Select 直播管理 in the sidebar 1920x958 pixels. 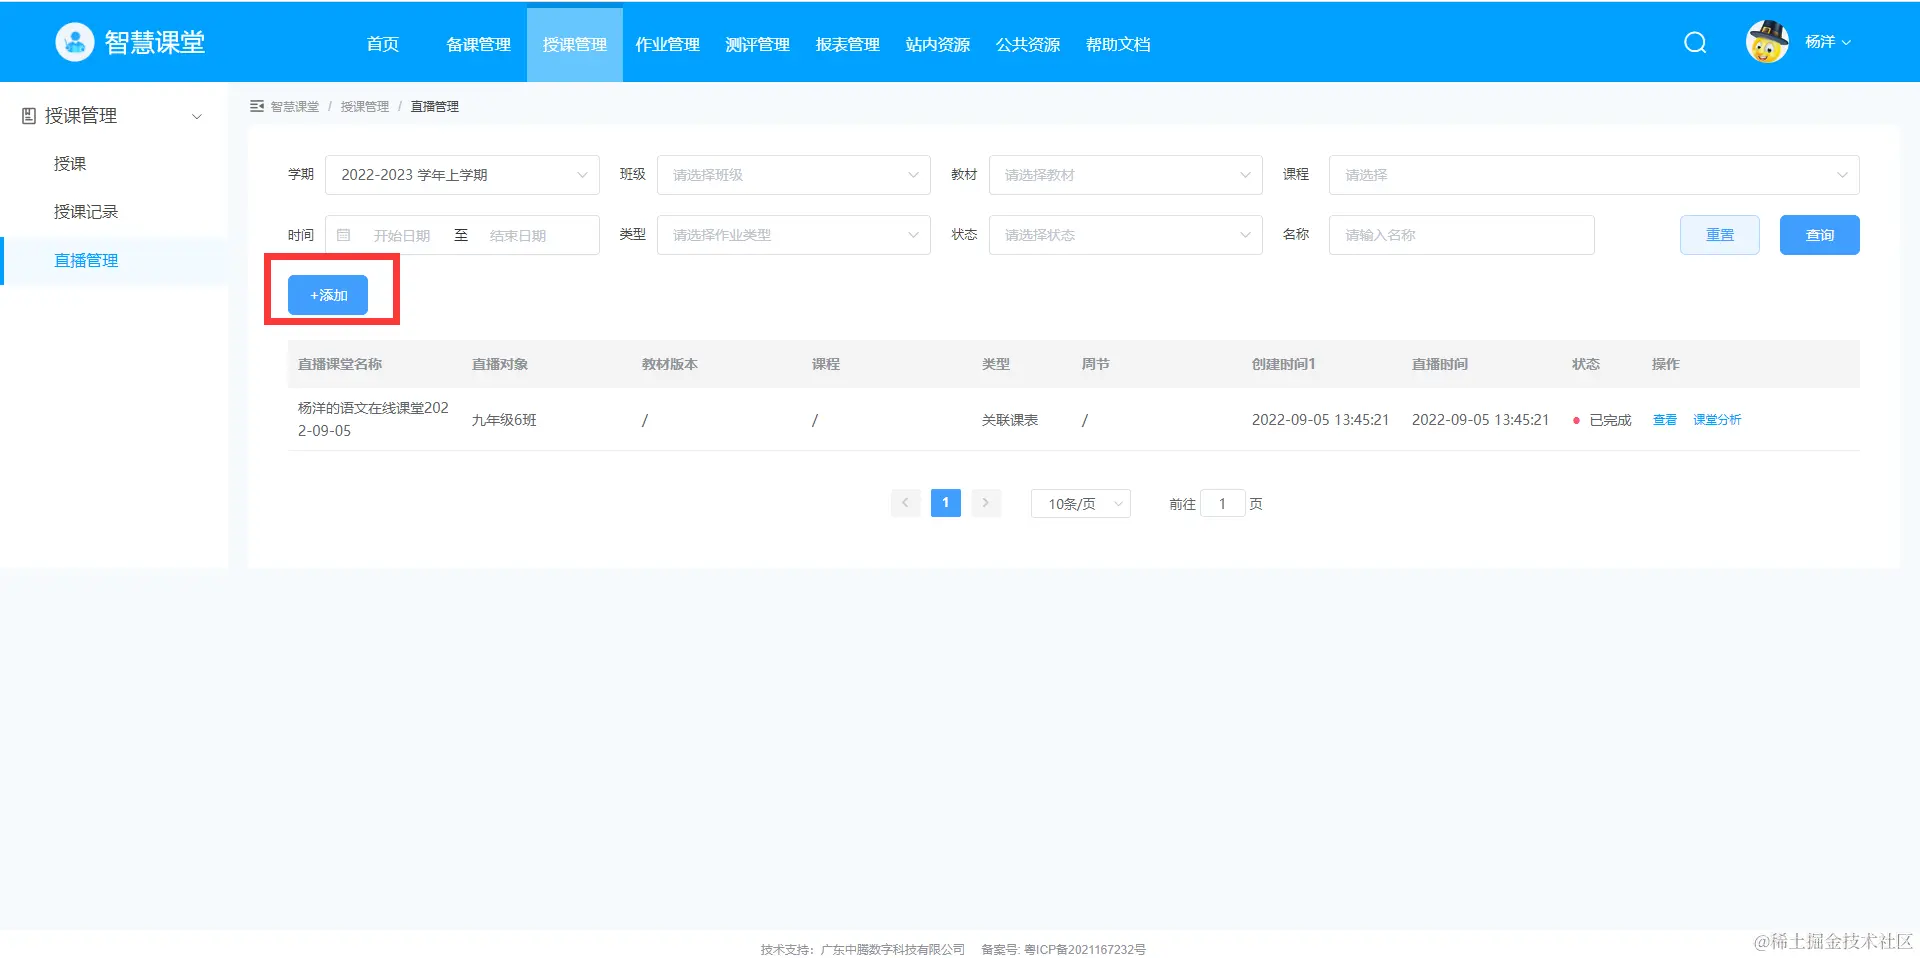pos(114,261)
